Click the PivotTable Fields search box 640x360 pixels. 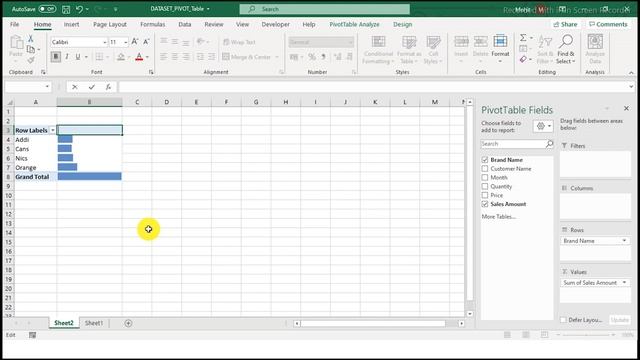click(x=517, y=144)
